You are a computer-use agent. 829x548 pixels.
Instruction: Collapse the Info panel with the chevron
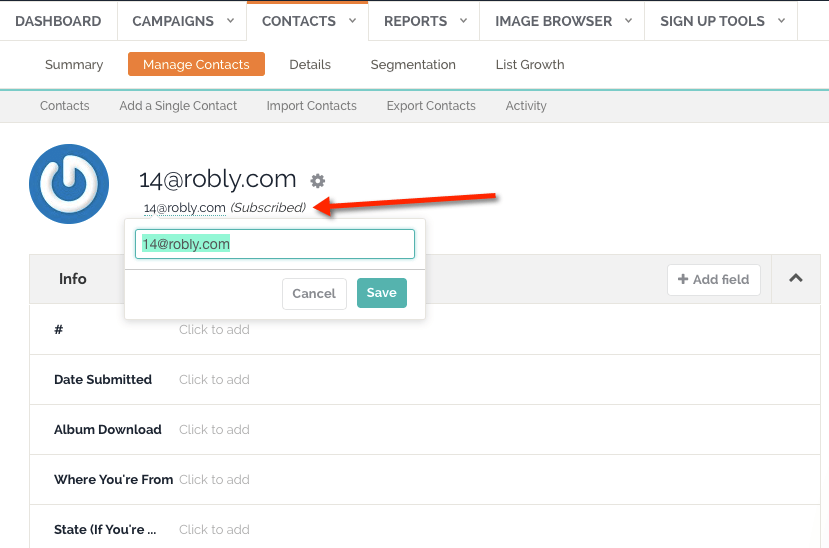tap(796, 278)
